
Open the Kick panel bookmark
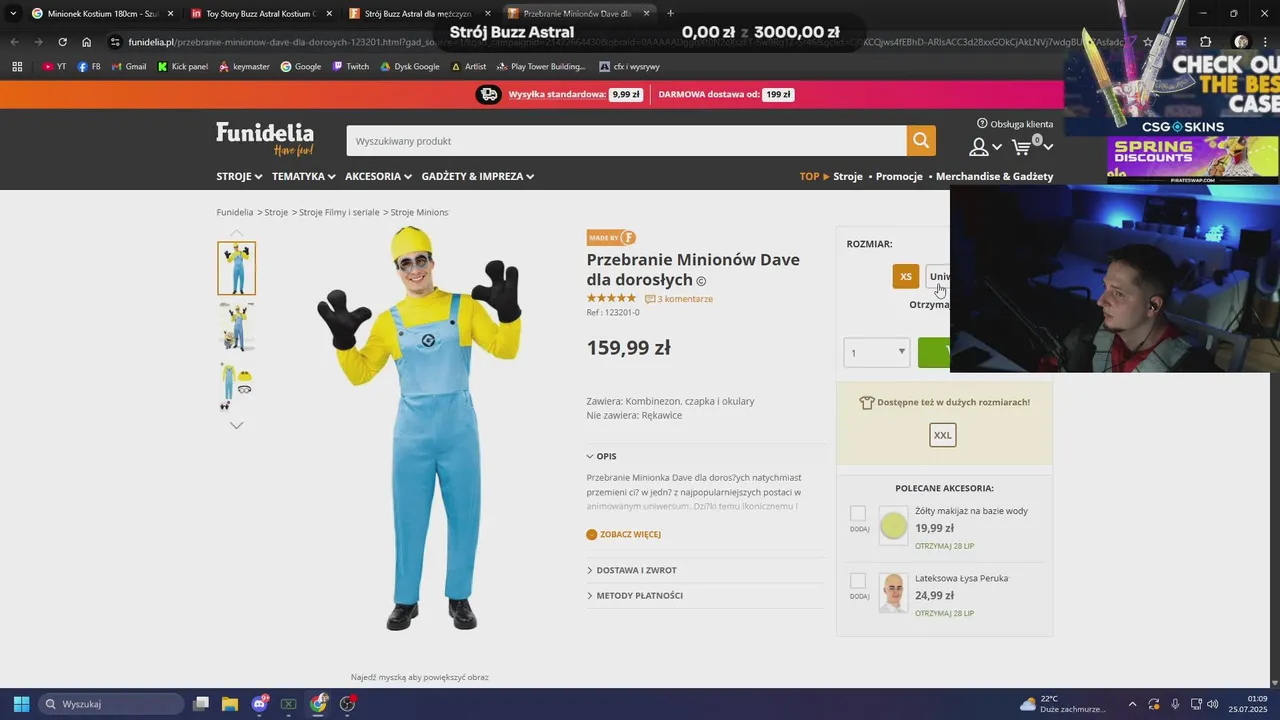click(x=183, y=66)
